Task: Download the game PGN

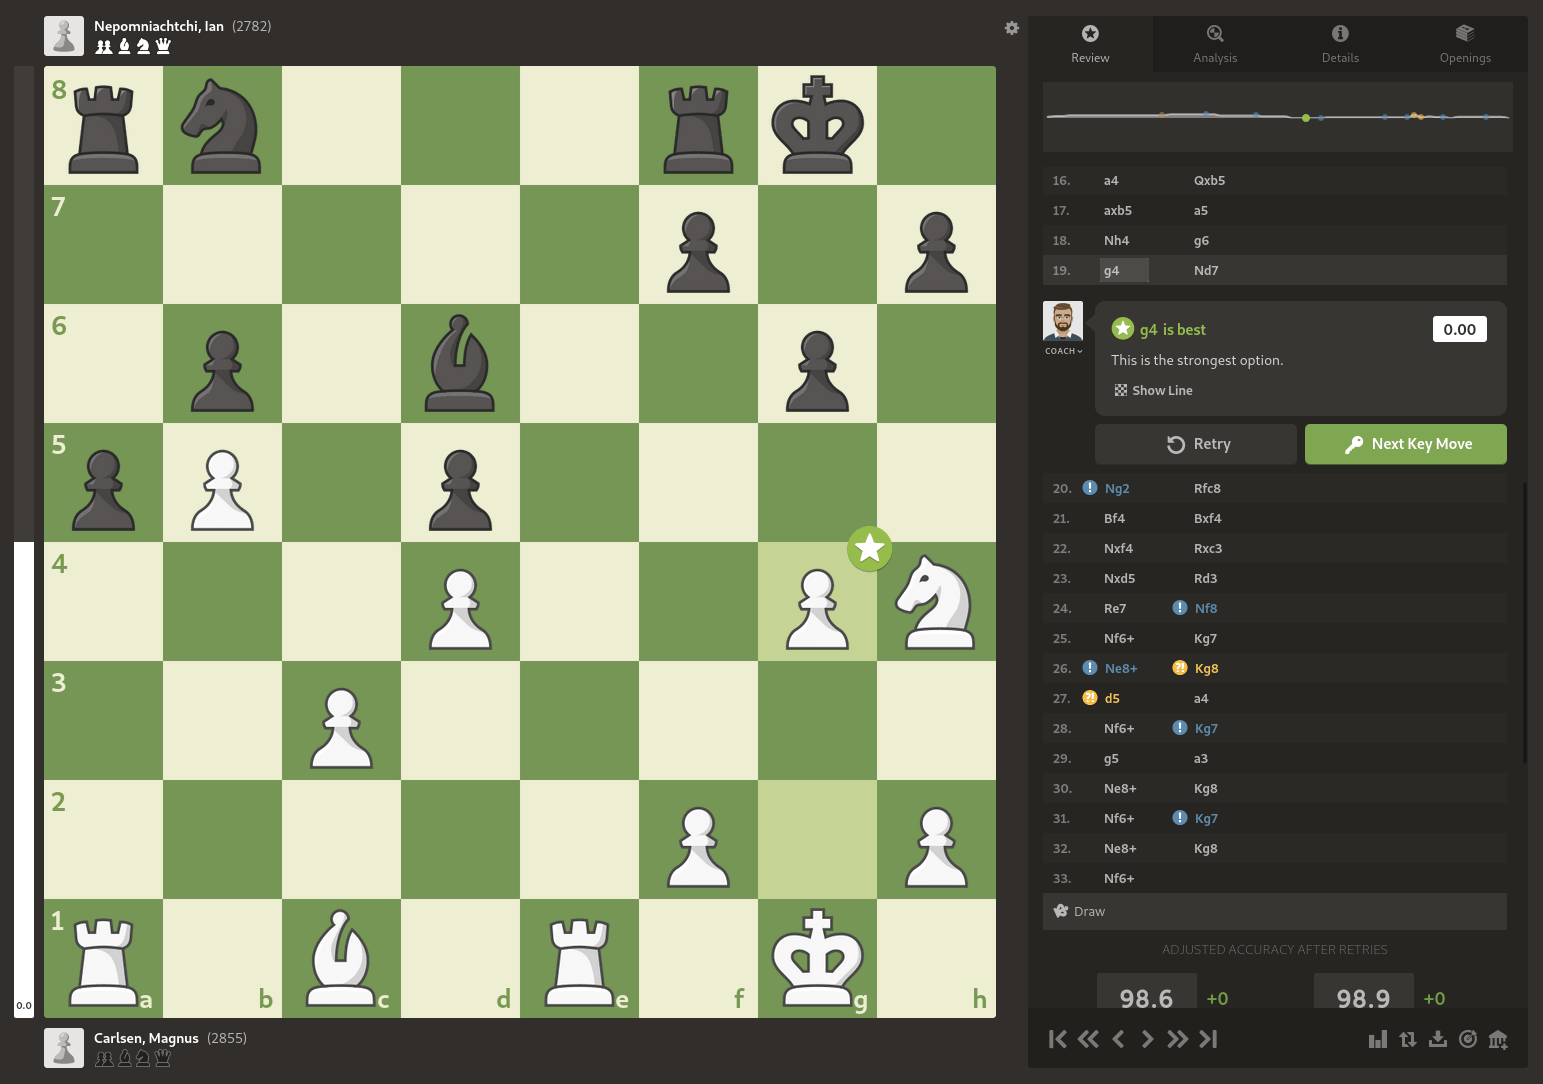Action: (1438, 1039)
